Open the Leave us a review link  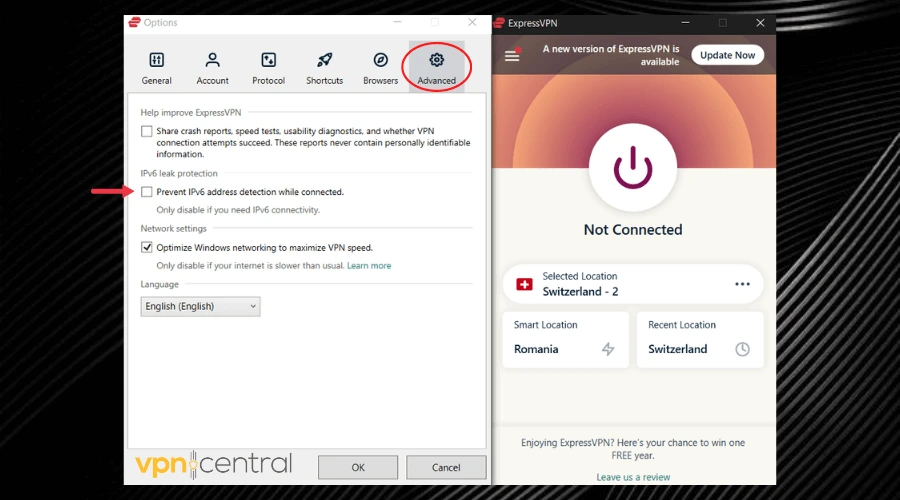pyautogui.click(x=633, y=477)
